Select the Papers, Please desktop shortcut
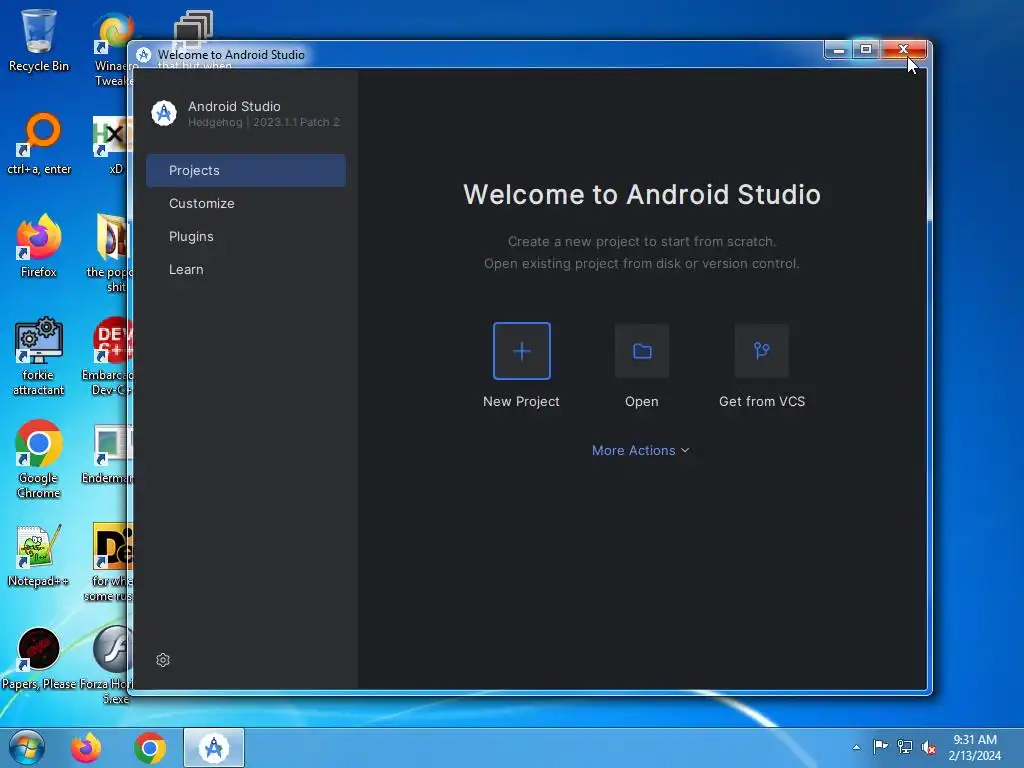The image size is (1024, 768). (39, 658)
